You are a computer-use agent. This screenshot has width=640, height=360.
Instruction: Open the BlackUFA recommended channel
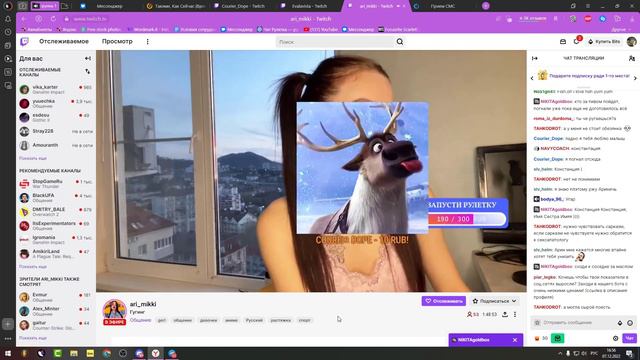[56, 198]
